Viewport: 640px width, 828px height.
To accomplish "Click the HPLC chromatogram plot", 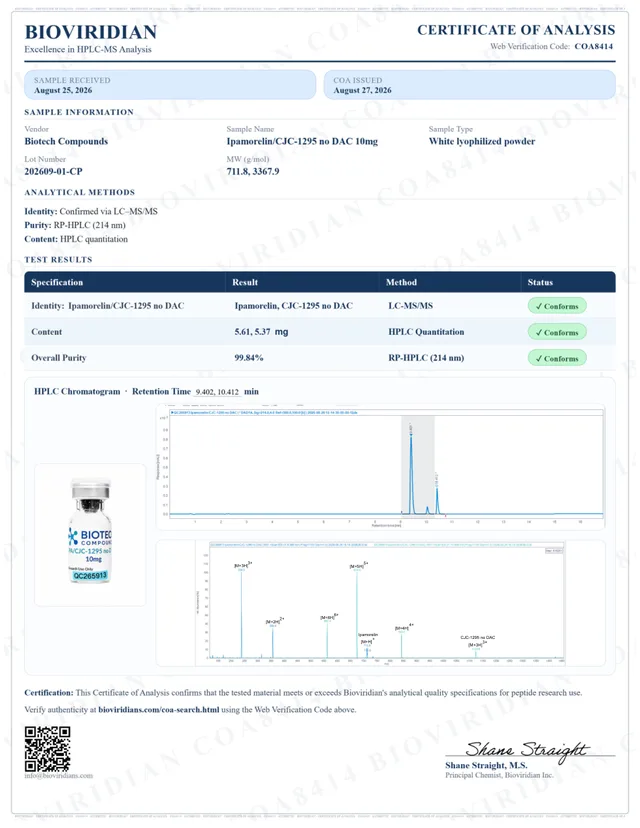I will click(x=380, y=467).
